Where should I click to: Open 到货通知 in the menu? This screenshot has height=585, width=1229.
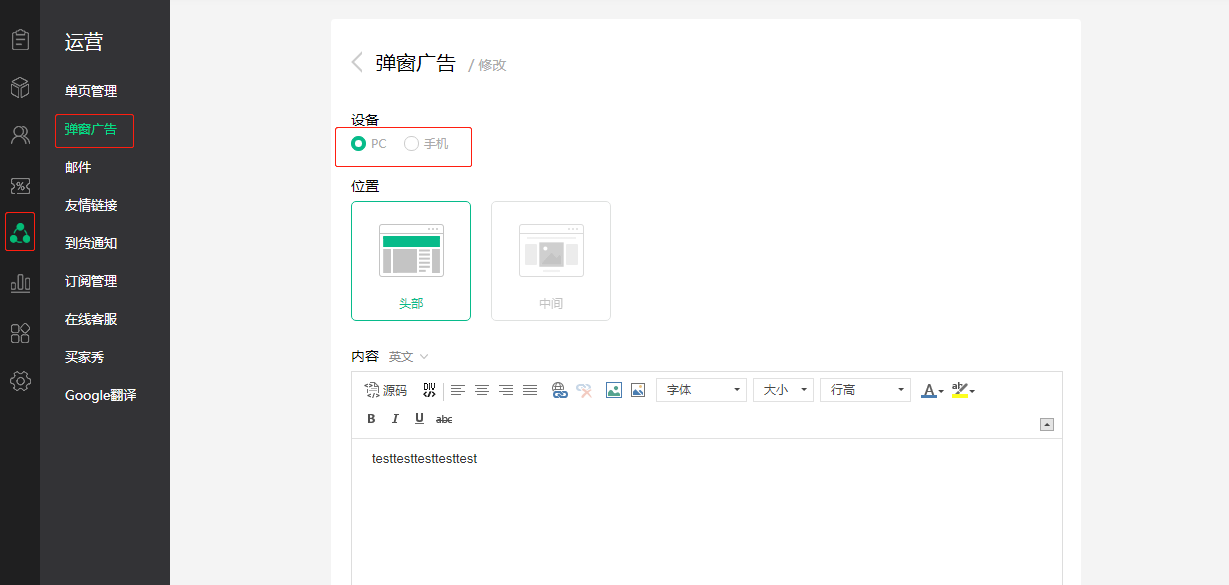[91, 243]
